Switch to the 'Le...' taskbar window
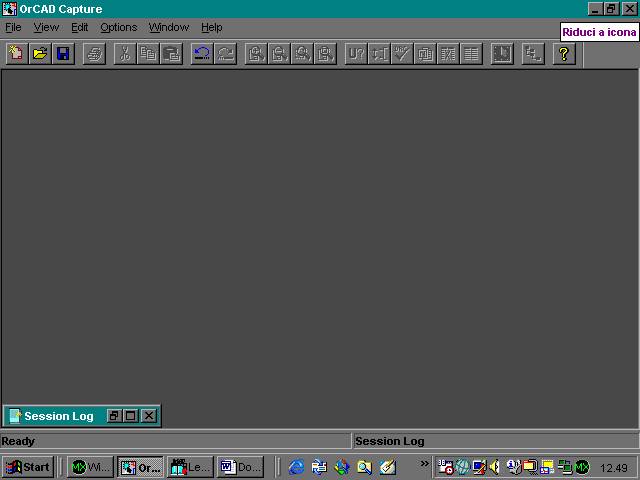This screenshot has height=480, width=640. click(190, 467)
